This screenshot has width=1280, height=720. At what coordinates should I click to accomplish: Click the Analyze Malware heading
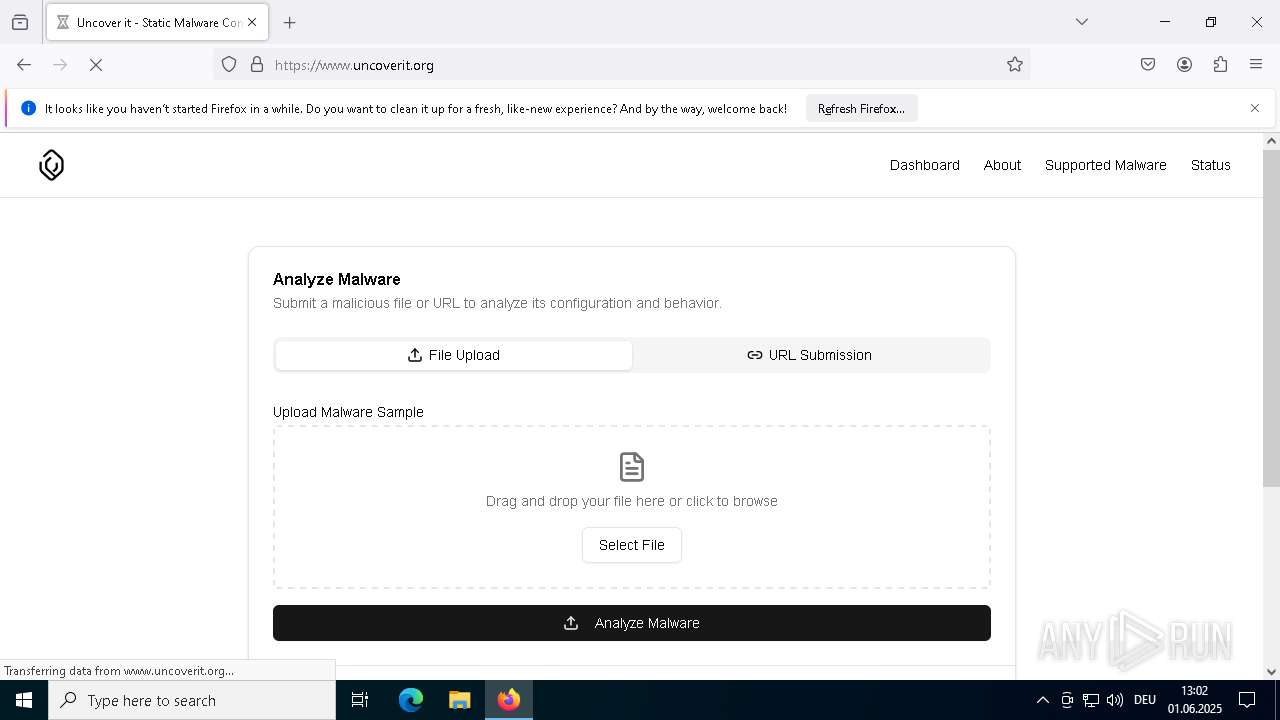(337, 279)
